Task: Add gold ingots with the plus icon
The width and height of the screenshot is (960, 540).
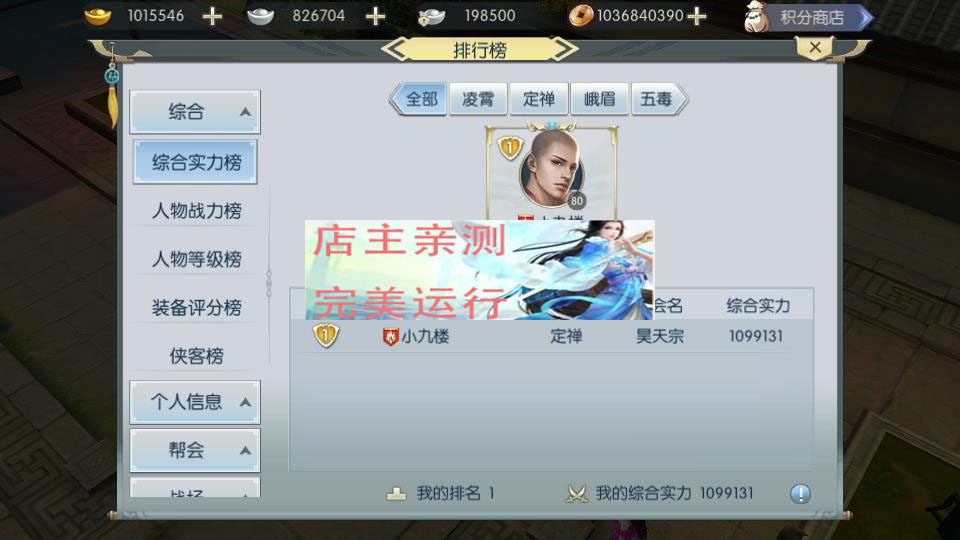Action: click(212, 16)
